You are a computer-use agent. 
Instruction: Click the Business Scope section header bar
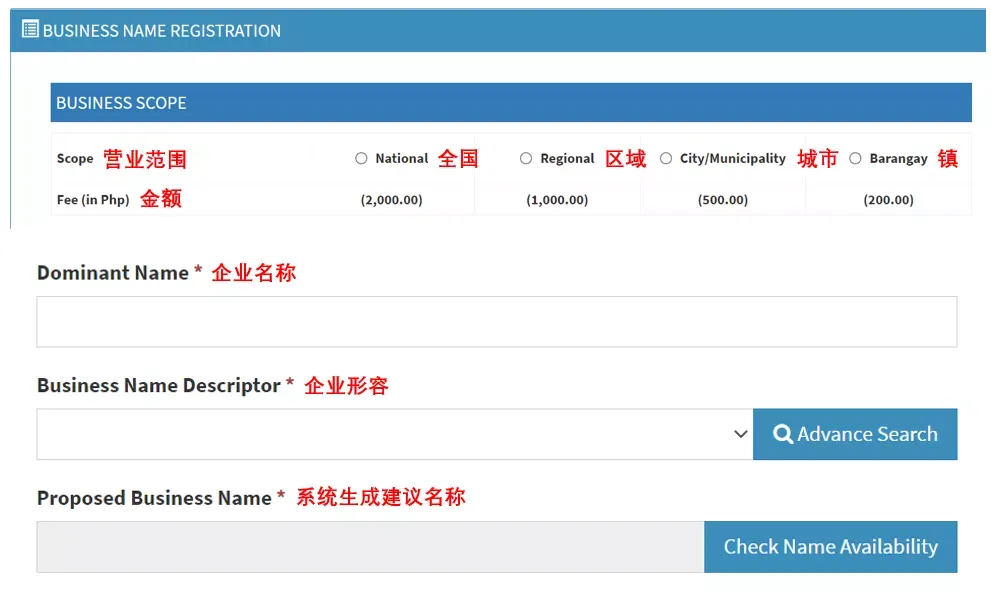coord(511,102)
